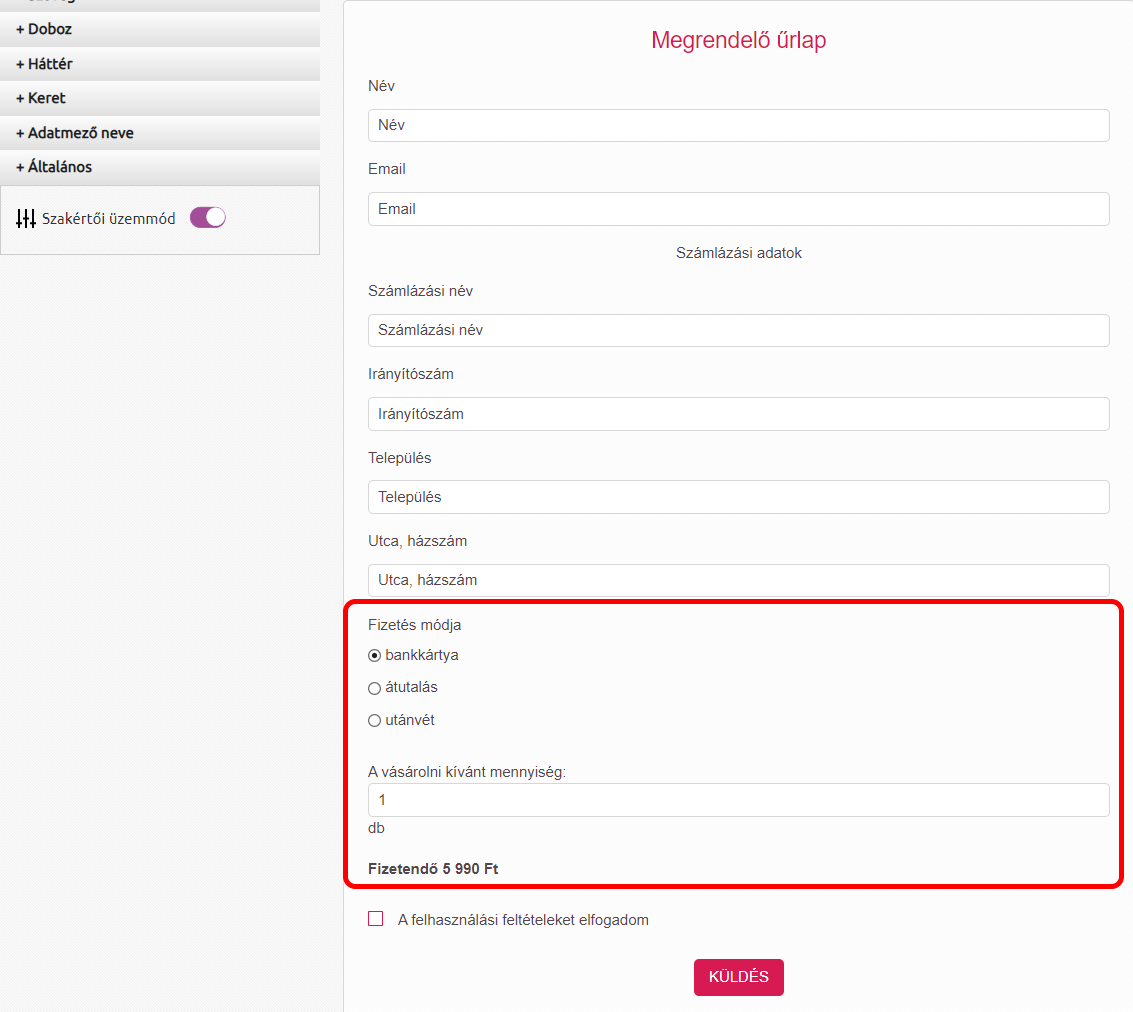
Task: Check the felhasználási feltételeket elfogadom box
Action: pyautogui.click(x=376, y=919)
